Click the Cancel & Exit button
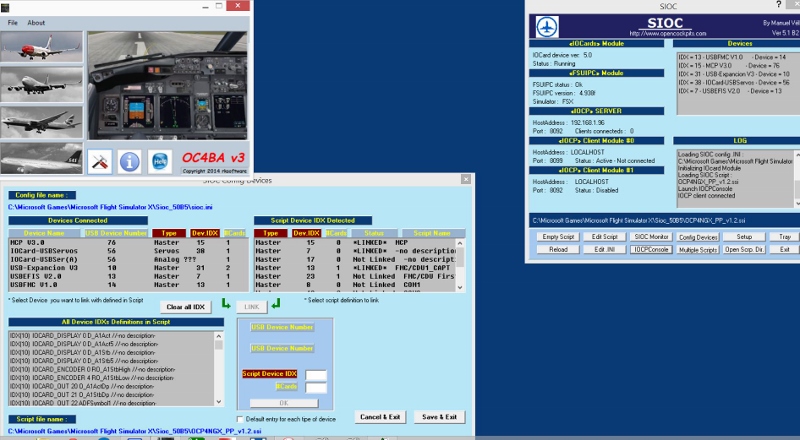This screenshot has height=440, width=800. pos(380,416)
